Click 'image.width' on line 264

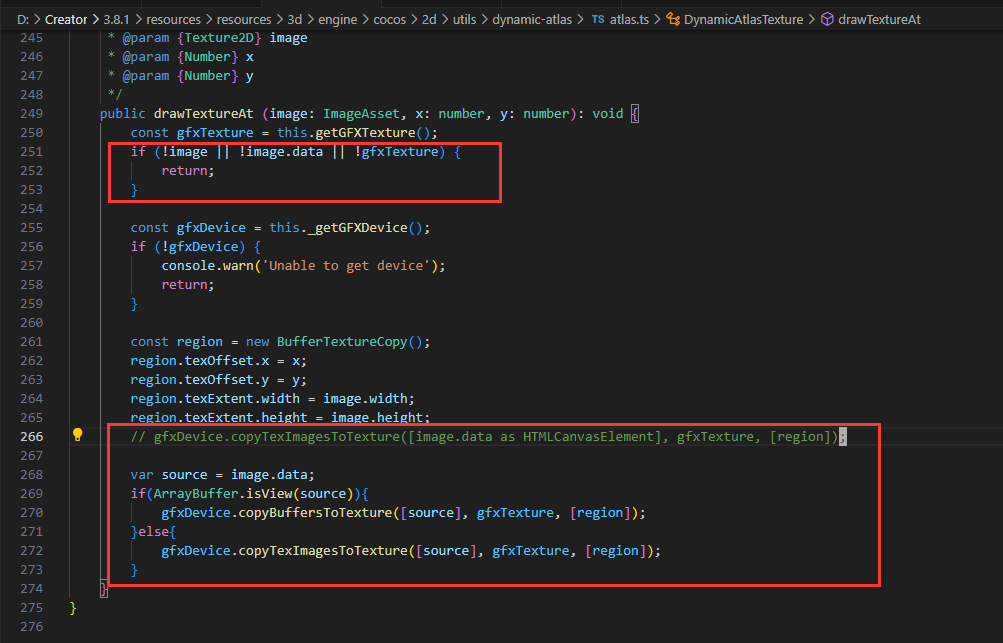click(x=365, y=399)
